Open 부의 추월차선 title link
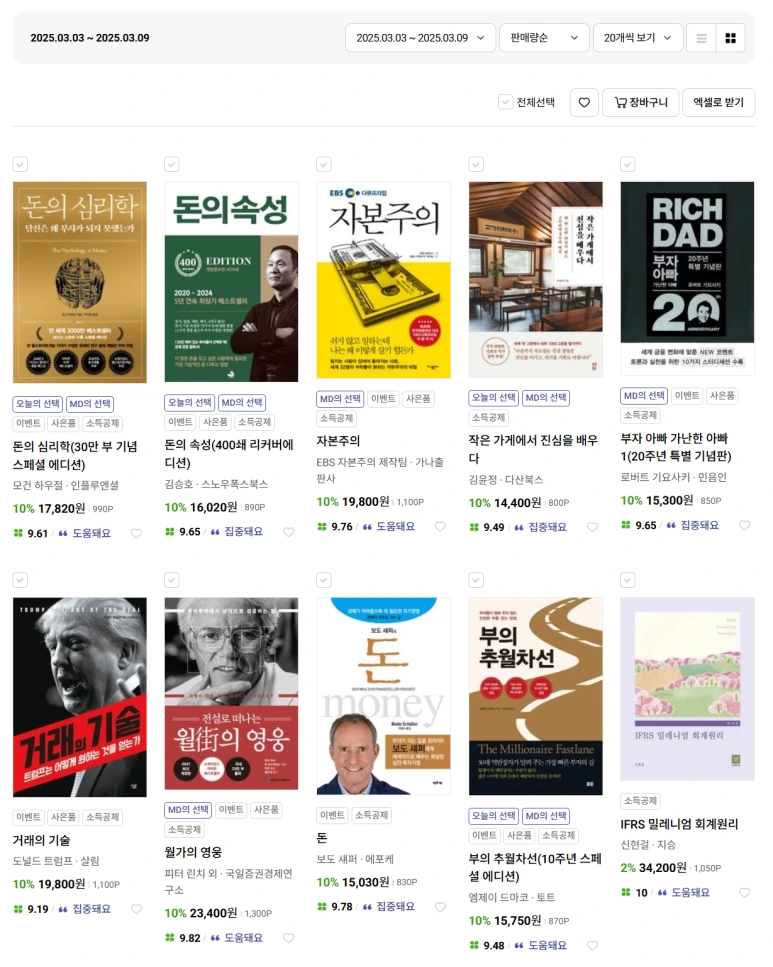 535,867
